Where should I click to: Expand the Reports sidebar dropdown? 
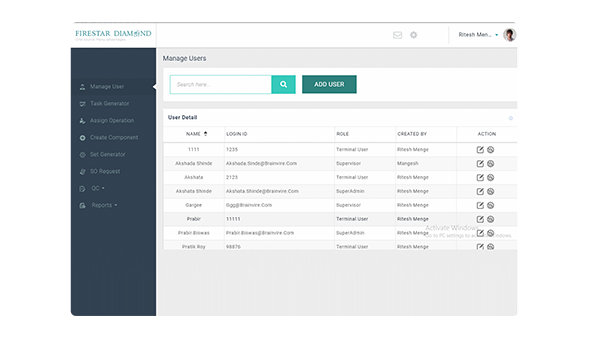pos(104,205)
